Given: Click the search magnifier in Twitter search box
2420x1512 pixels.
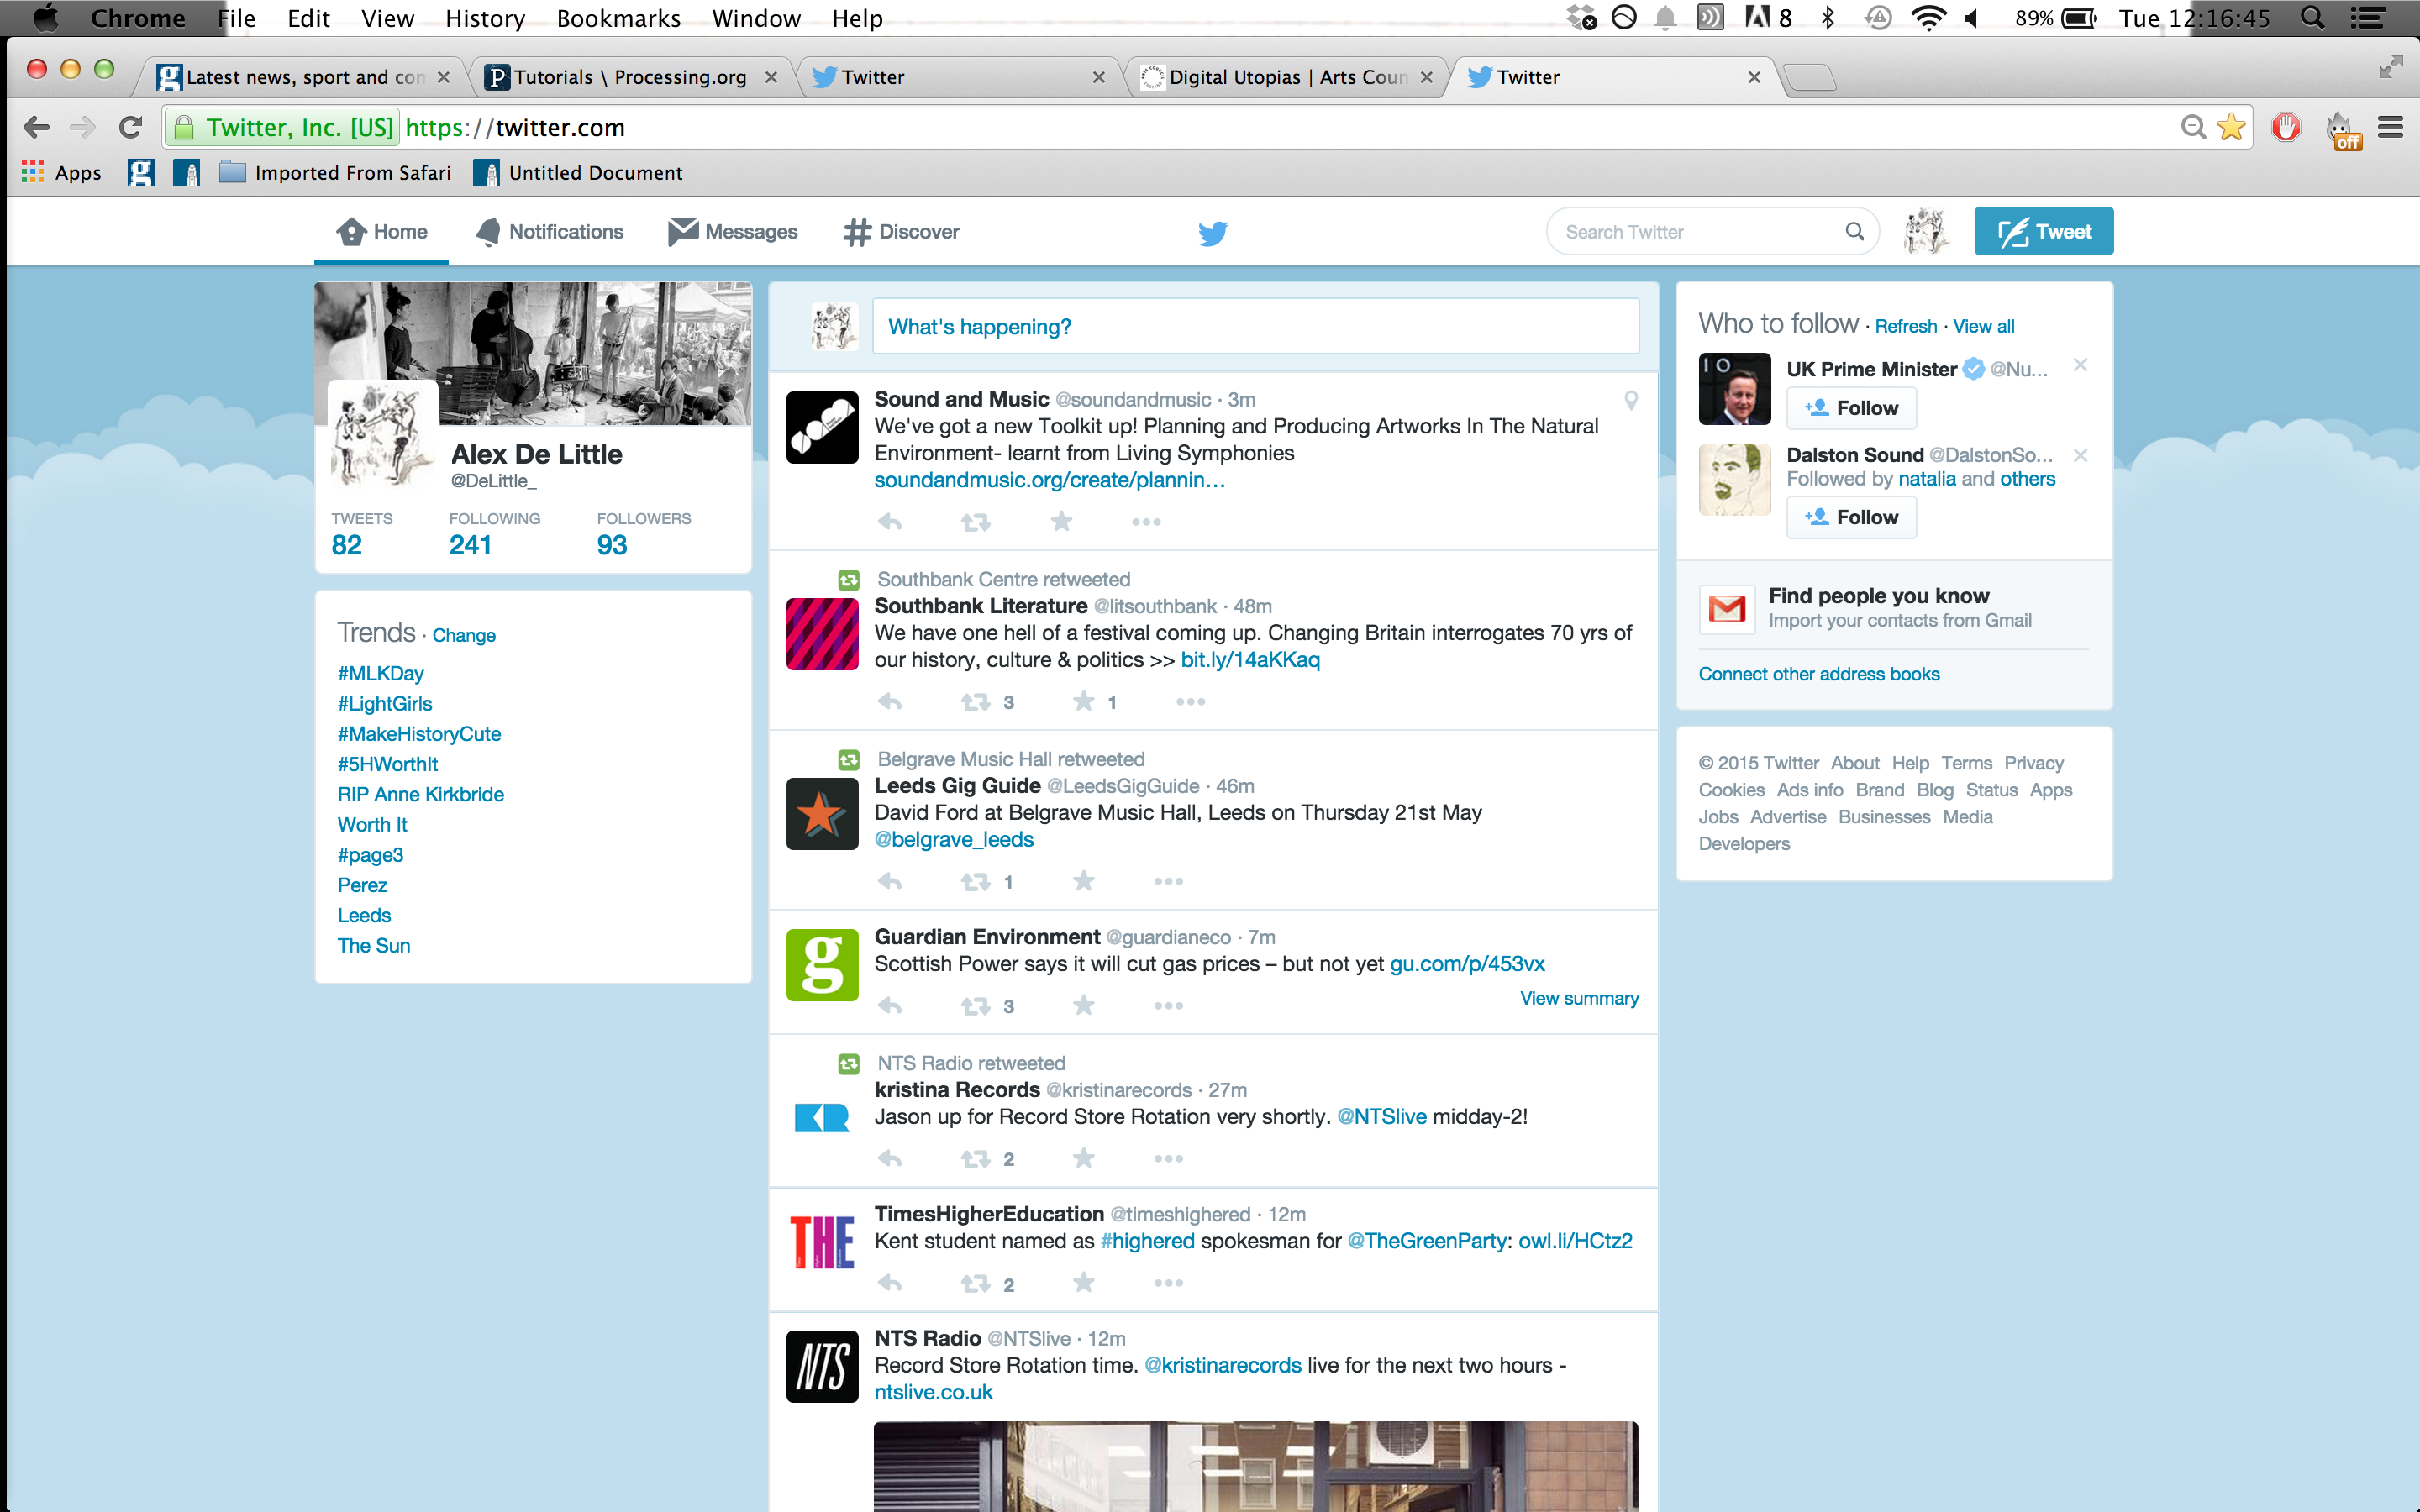Looking at the screenshot, I should point(1854,232).
